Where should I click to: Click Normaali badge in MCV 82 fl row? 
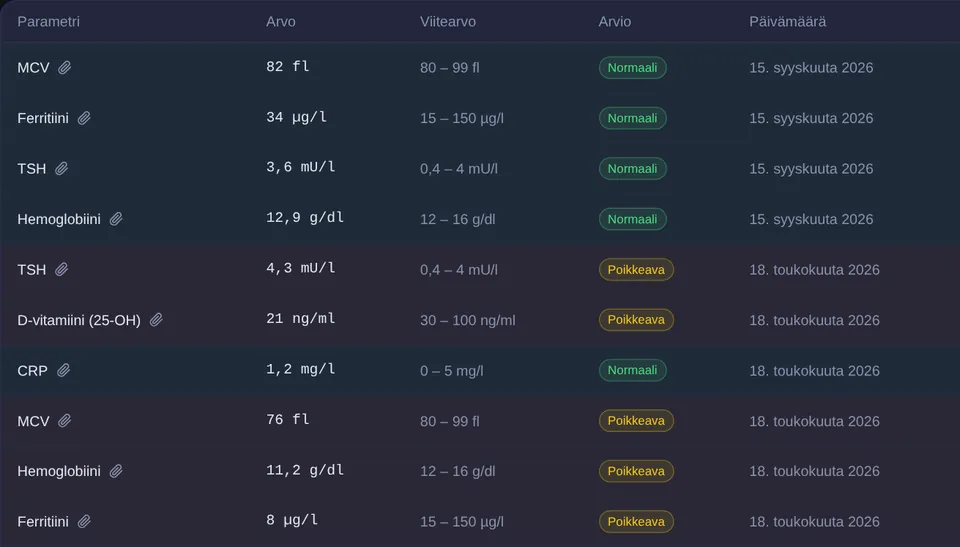click(632, 67)
